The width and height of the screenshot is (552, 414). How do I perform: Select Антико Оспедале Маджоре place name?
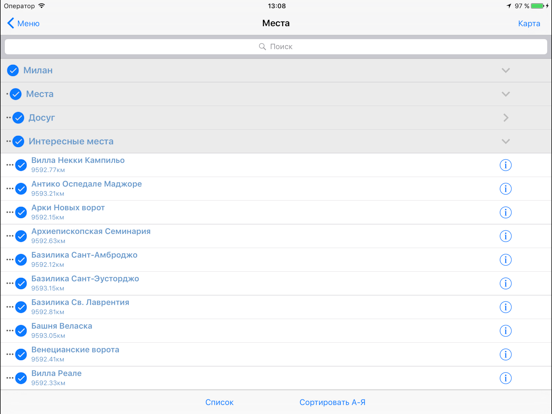tap(87, 184)
